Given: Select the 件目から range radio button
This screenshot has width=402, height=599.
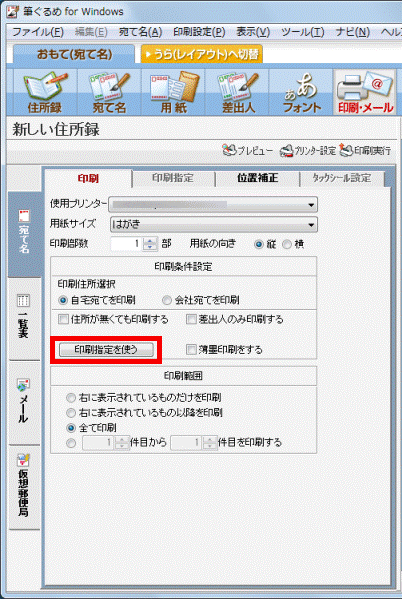Looking at the screenshot, I should click(71, 443).
